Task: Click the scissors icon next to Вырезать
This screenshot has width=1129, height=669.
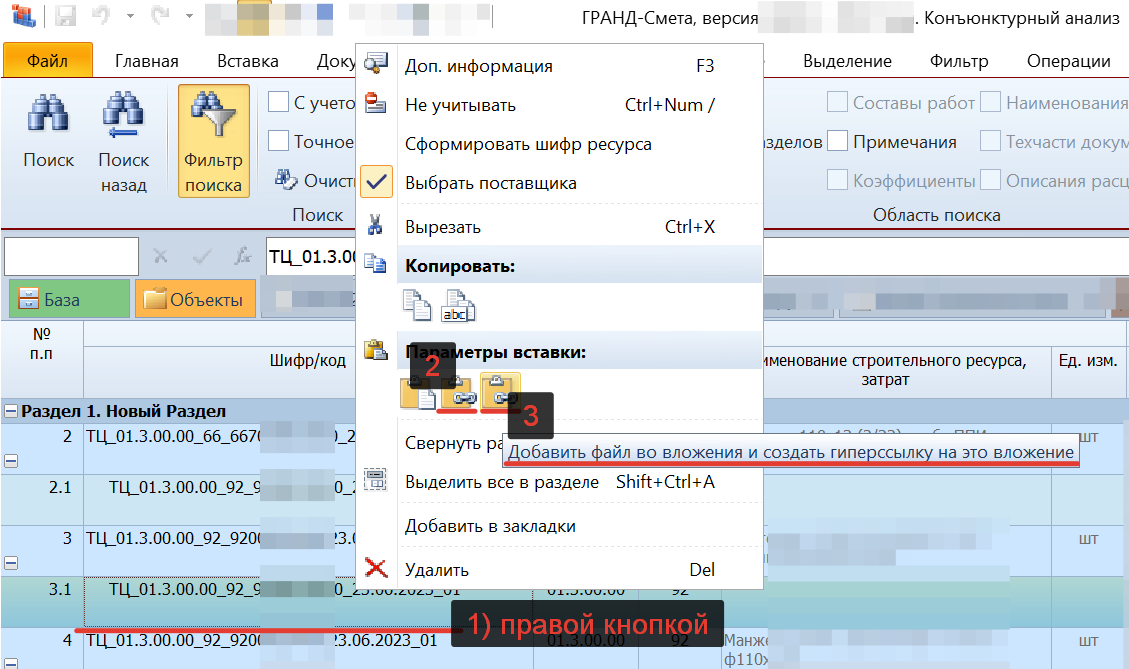Action: pos(375,225)
